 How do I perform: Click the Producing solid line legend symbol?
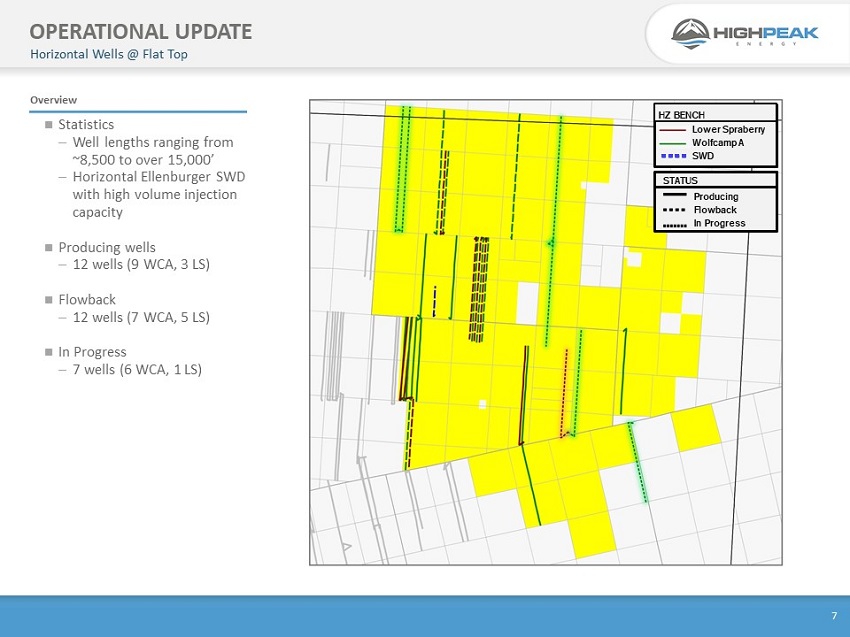[x=674, y=195]
